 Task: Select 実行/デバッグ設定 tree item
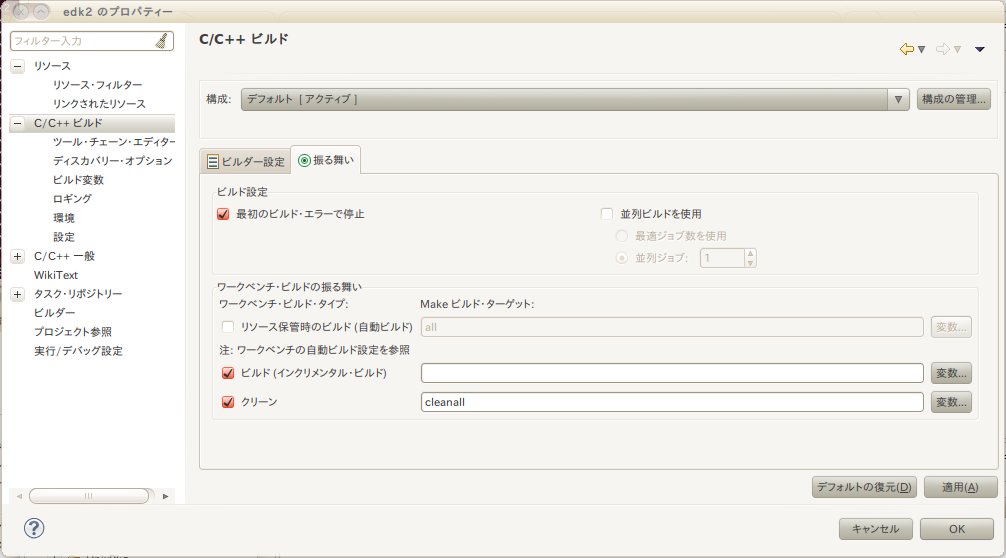78,351
